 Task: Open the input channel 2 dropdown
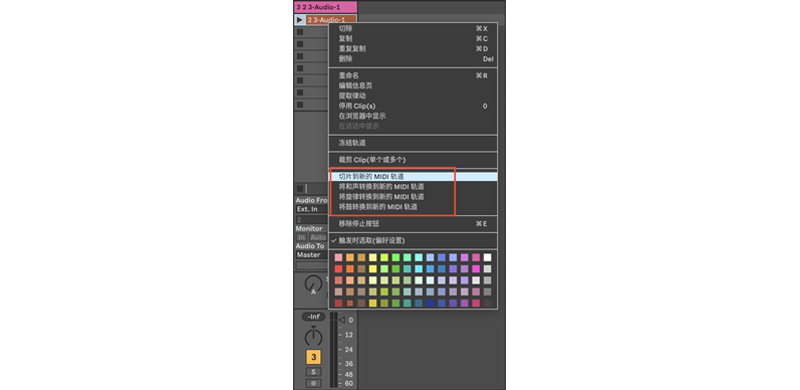coord(312,220)
